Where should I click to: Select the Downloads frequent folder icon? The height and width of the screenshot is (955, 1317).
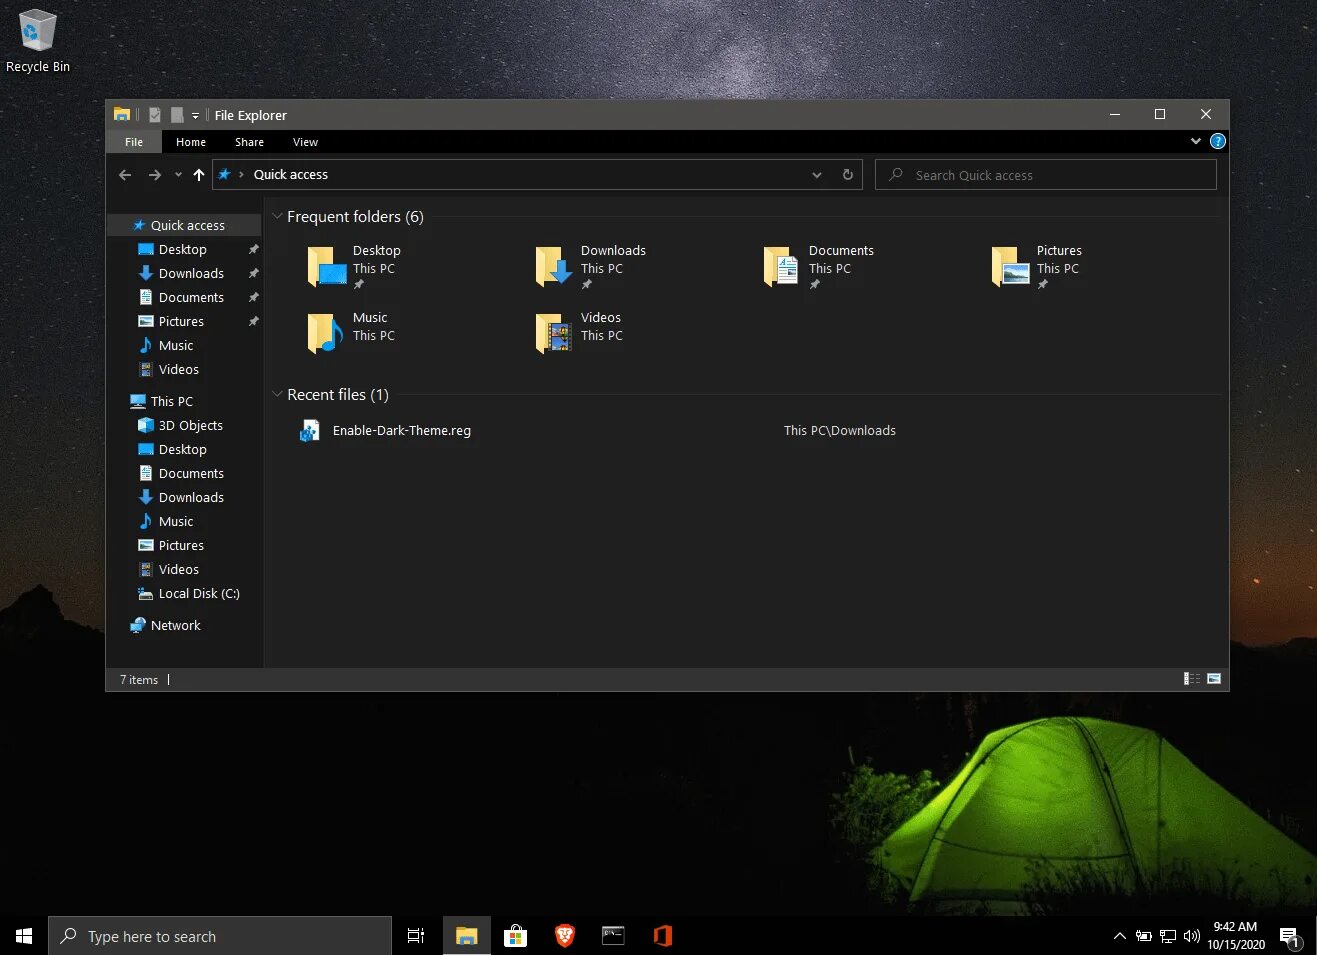click(x=554, y=266)
